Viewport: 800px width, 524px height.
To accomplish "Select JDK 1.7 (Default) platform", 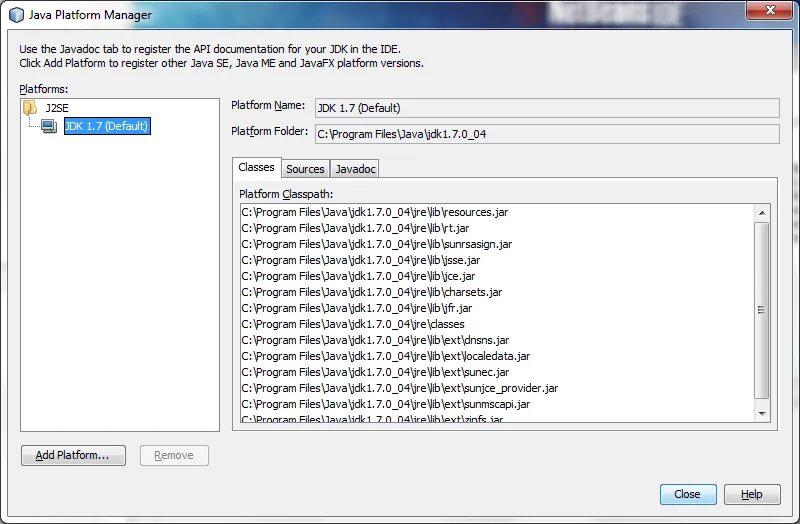I will coord(107,126).
